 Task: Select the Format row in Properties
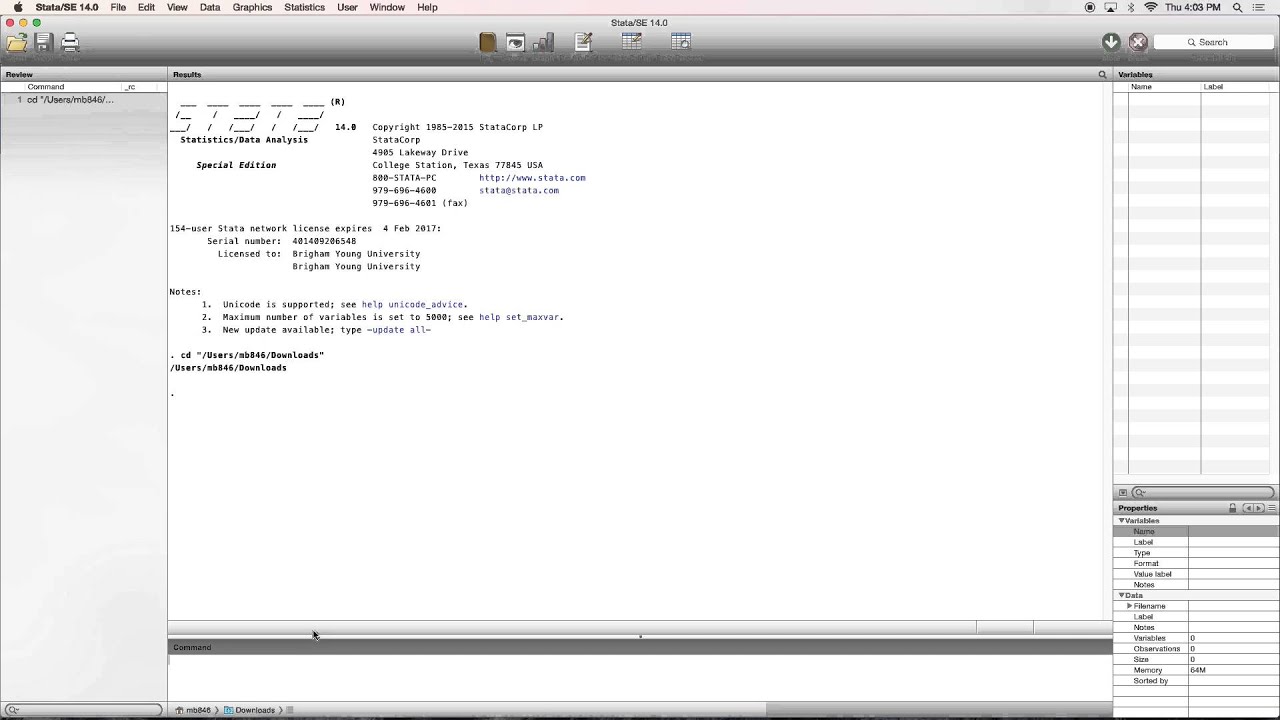[x=1196, y=564]
